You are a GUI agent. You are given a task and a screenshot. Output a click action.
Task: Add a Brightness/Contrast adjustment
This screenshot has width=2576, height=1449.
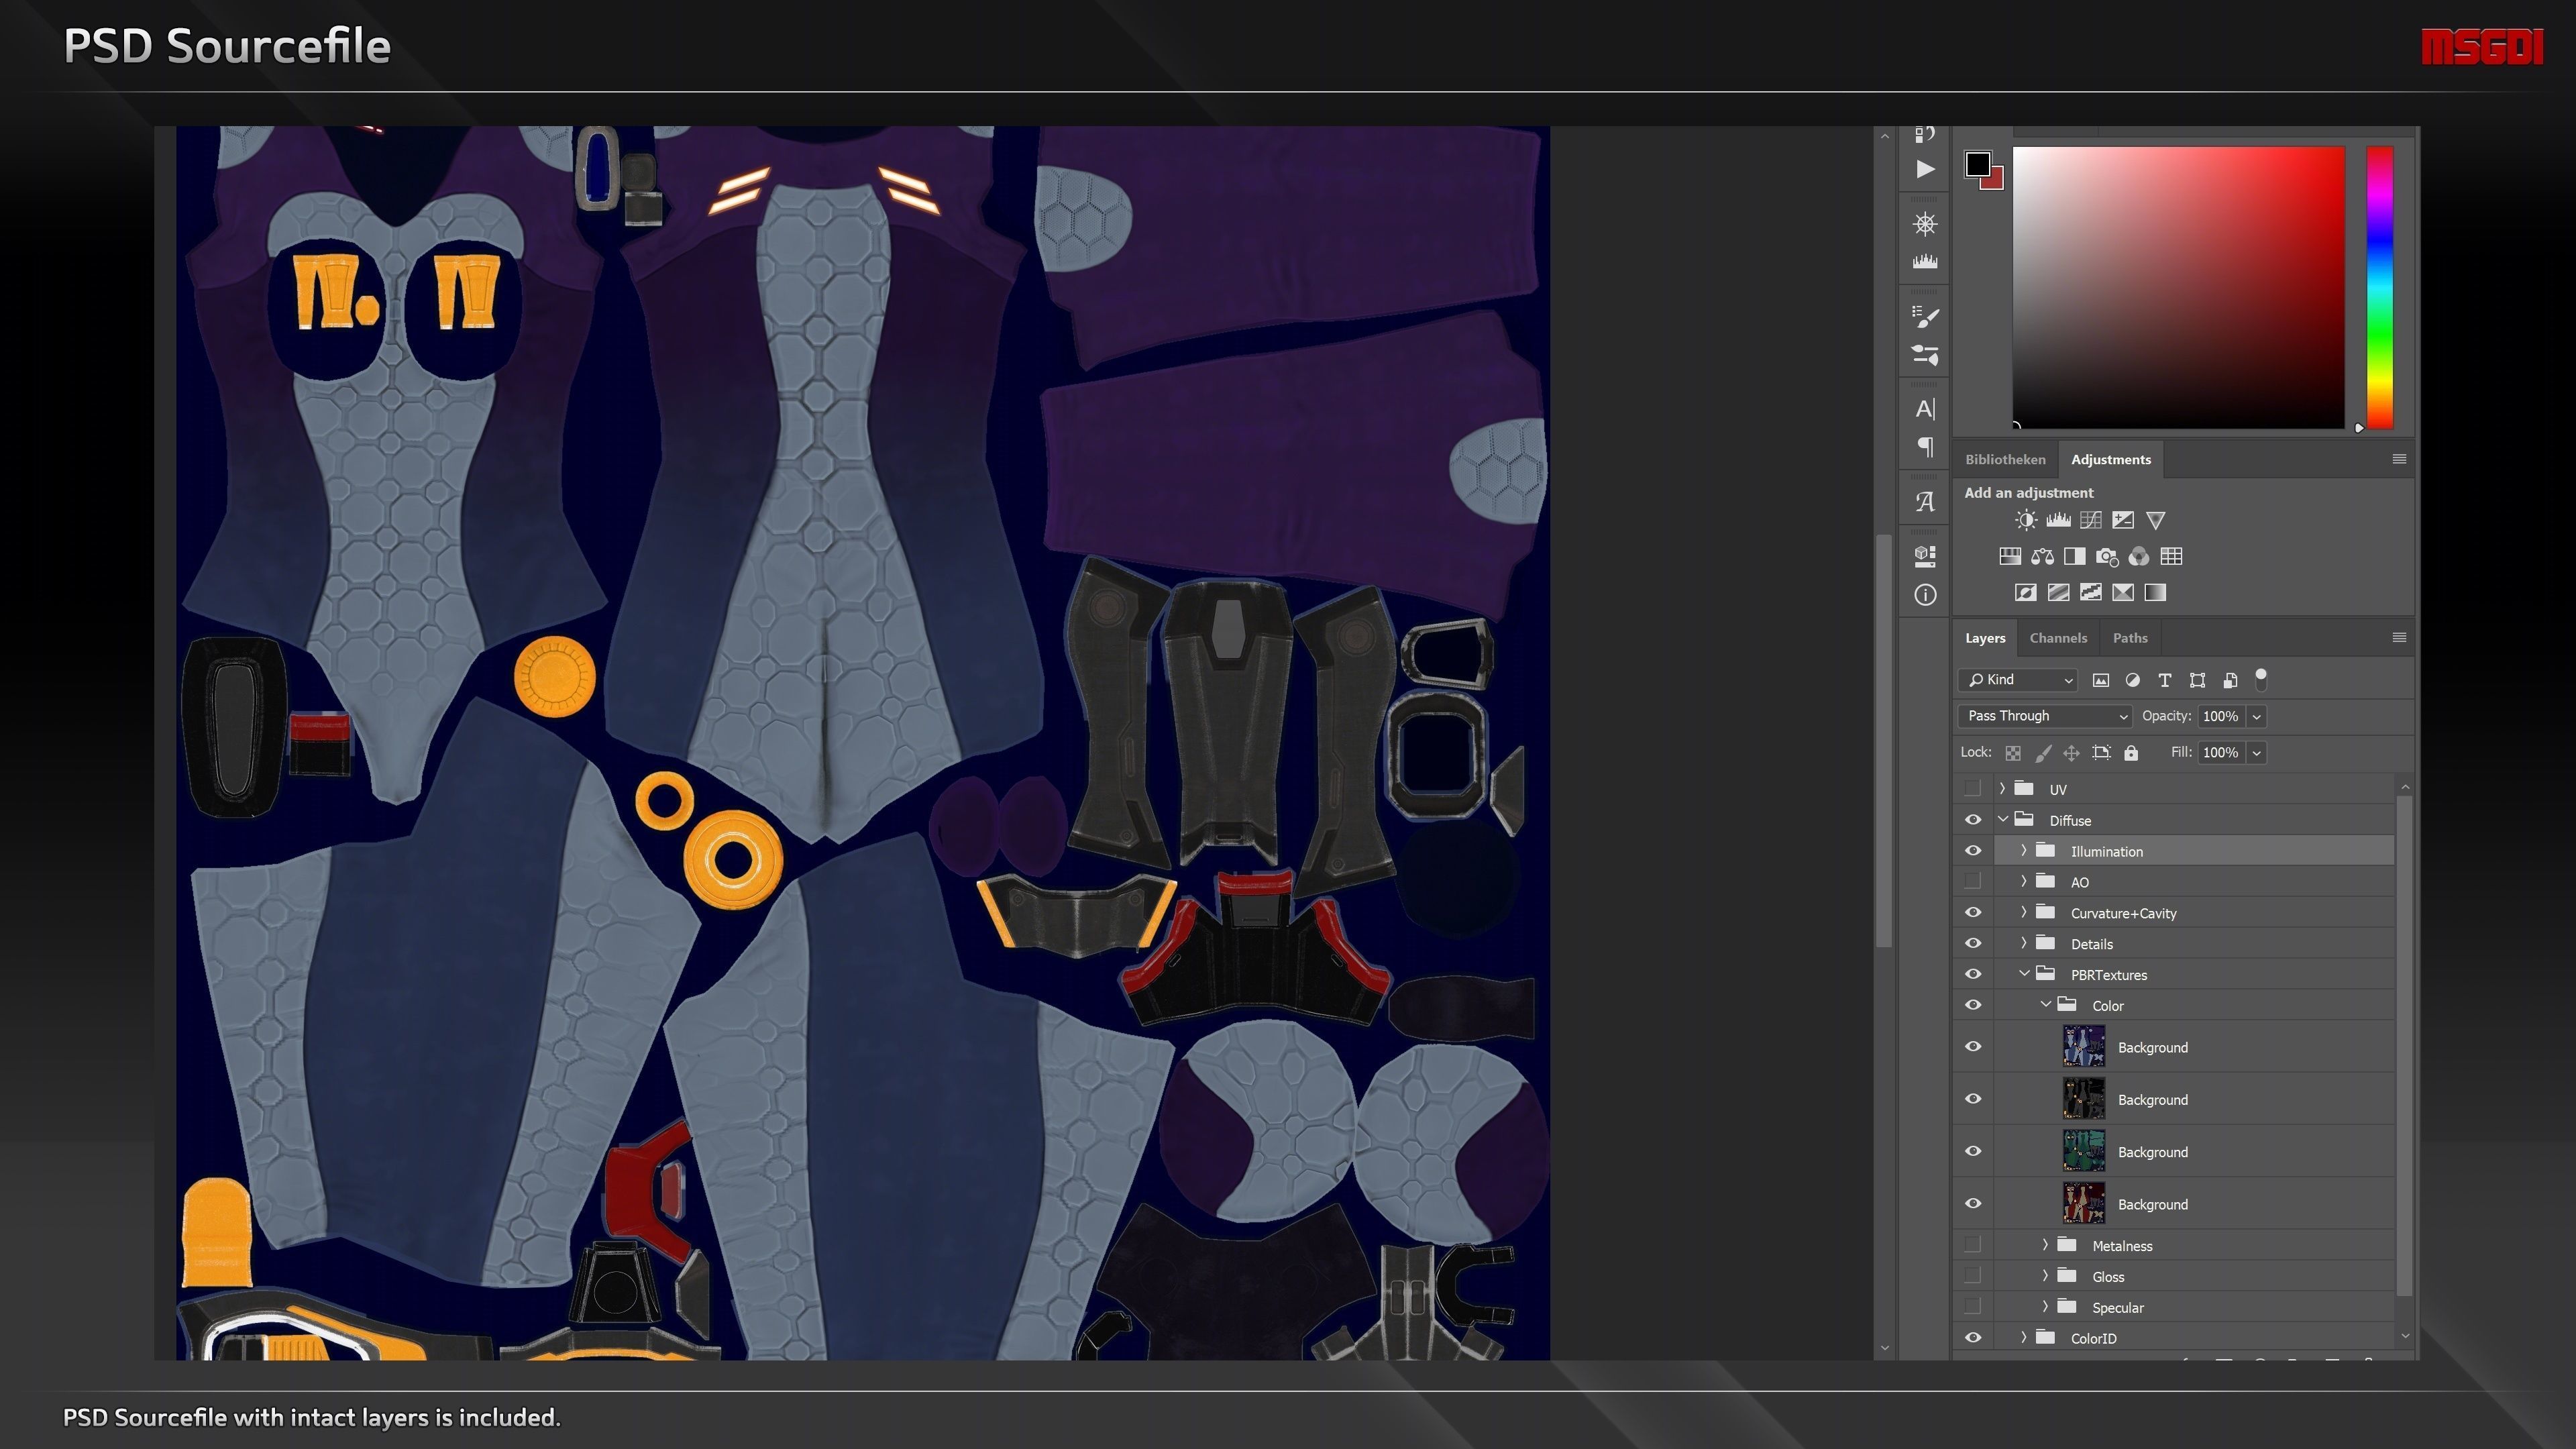click(2025, 520)
